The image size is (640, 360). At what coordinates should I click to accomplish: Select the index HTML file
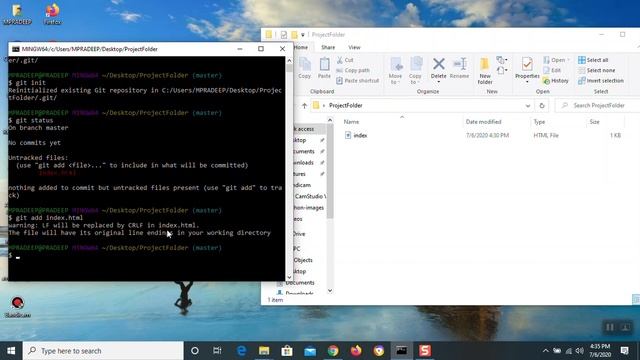click(360, 136)
